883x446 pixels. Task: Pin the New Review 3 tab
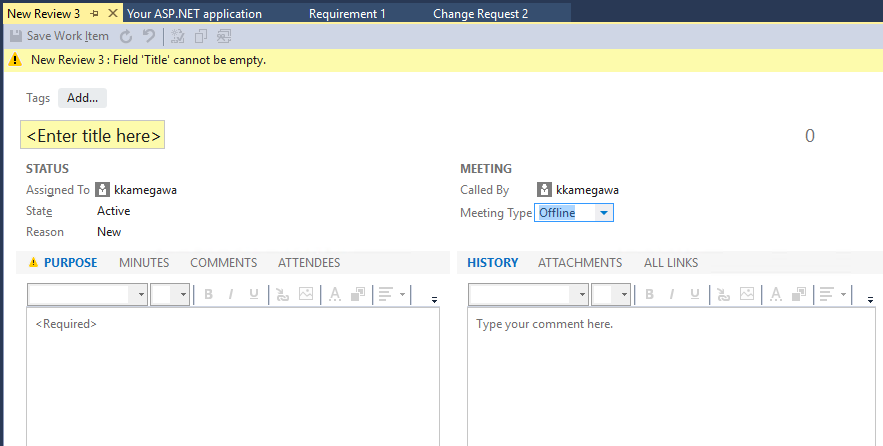point(94,14)
